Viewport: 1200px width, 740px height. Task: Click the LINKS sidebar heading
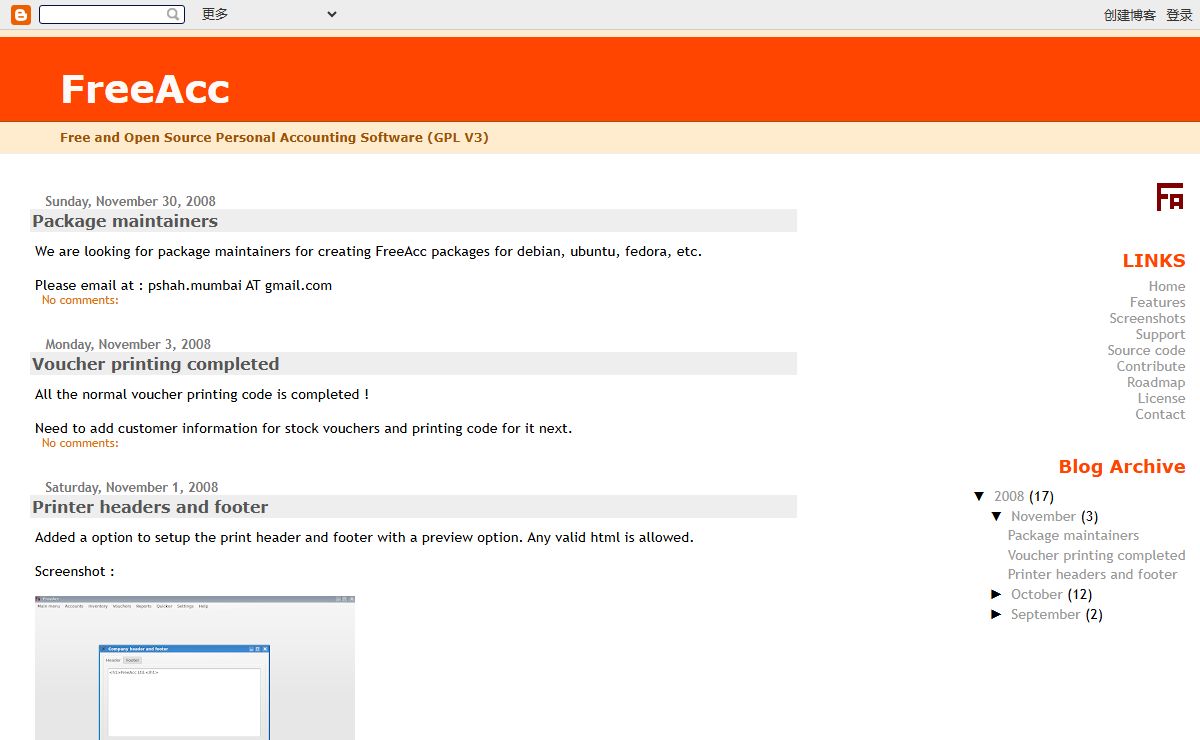point(1154,261)
